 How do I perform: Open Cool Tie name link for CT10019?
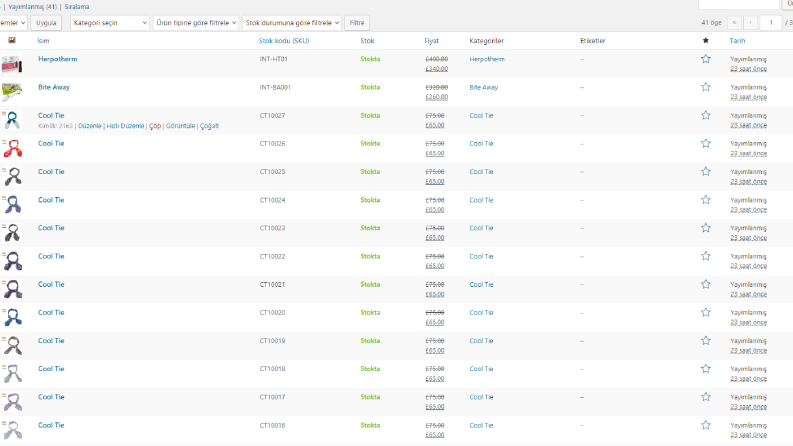(x=51, y=340)
